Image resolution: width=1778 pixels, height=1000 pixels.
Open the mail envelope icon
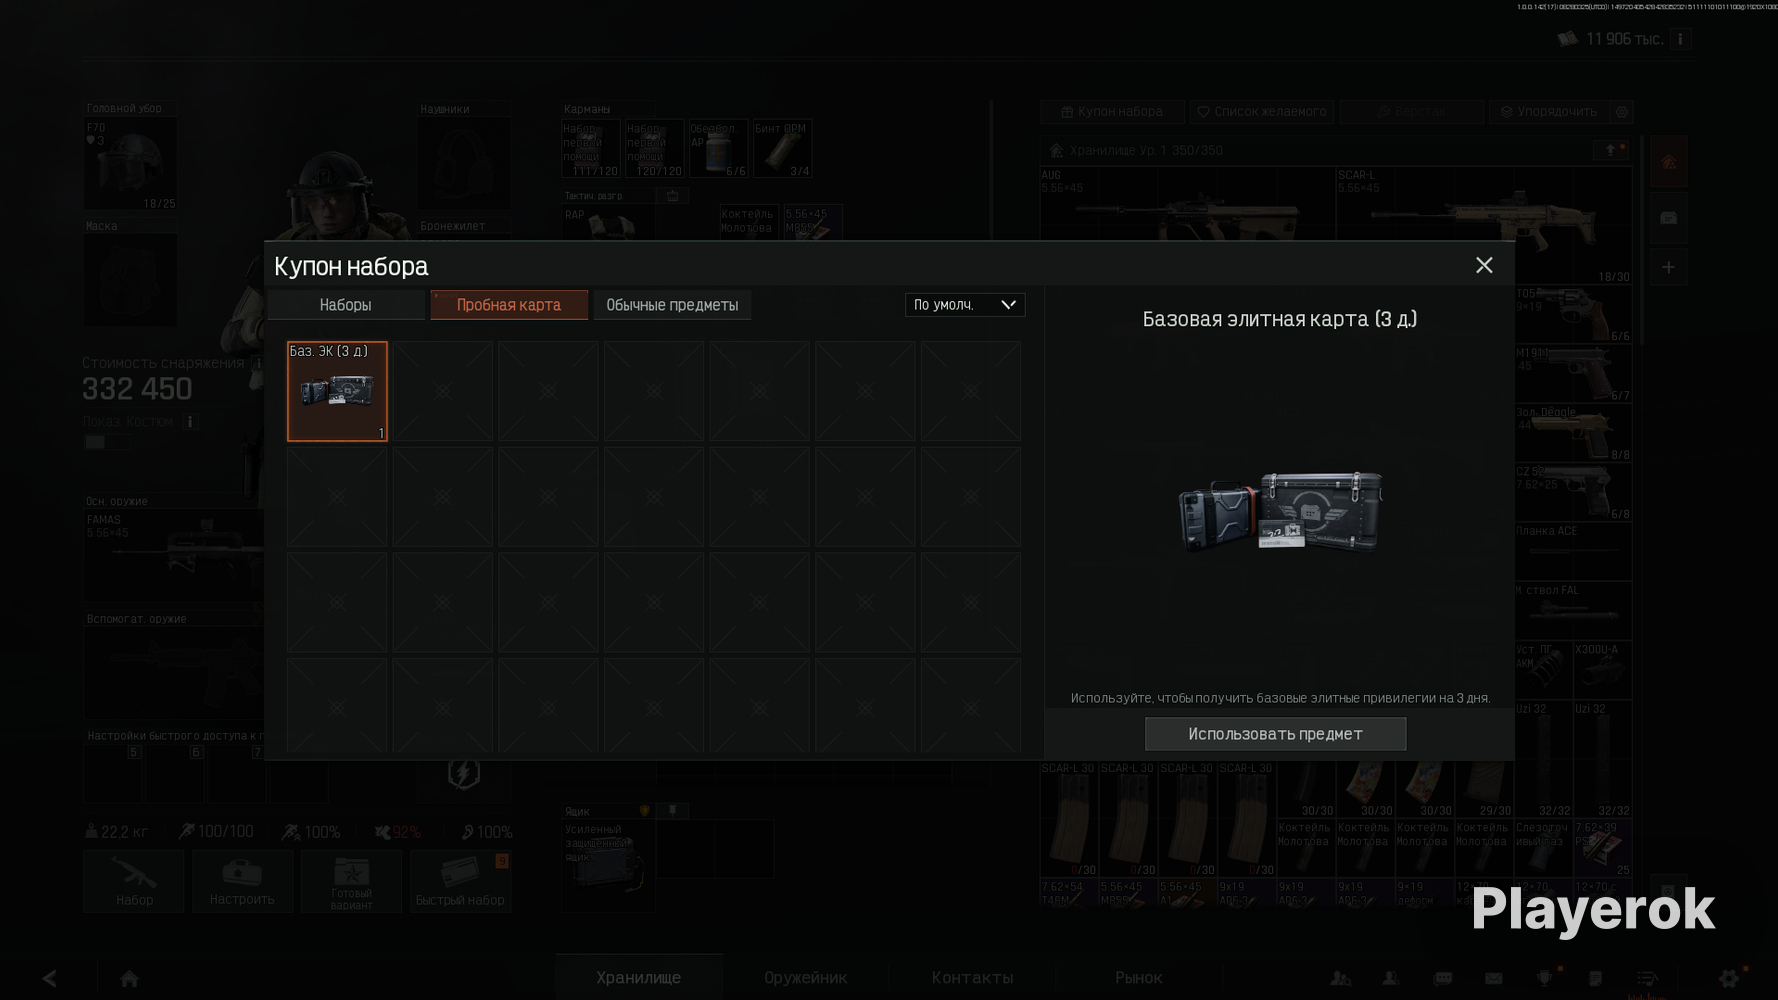[x=1494, y=978]
